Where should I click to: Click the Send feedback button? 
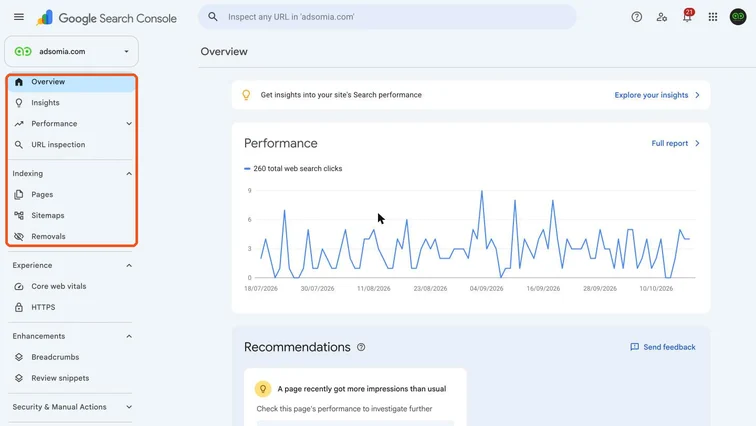pos(663,347)
